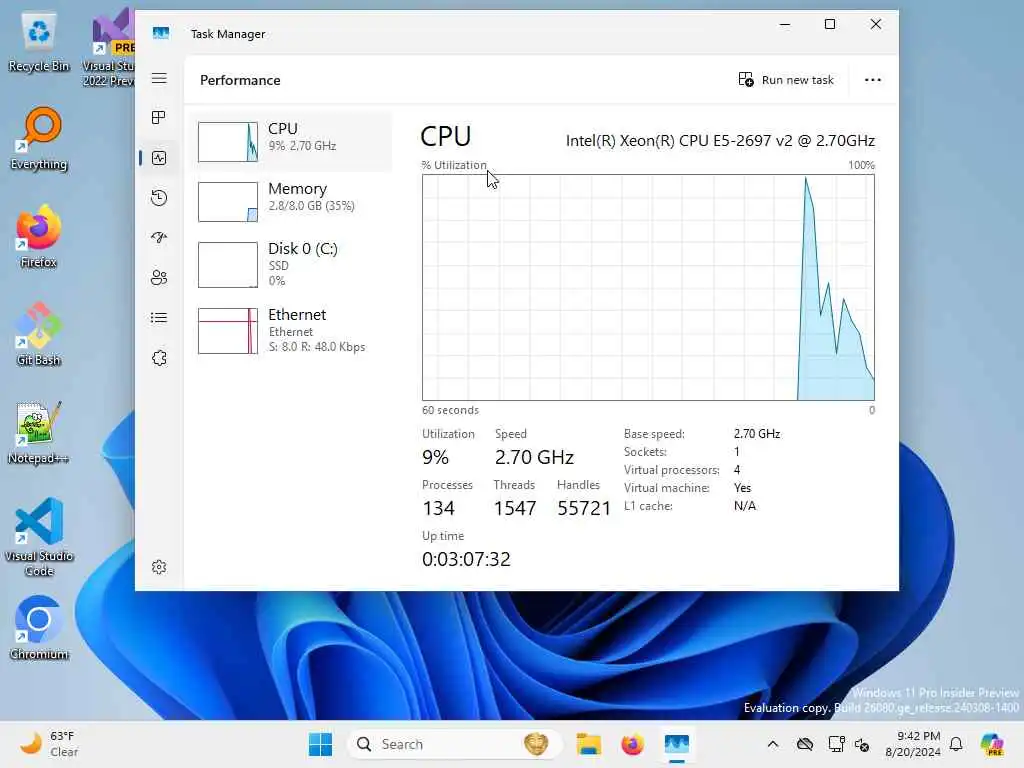Open the Services page puzzle icon
The width and height of the screenshot is (1024, 768).
(x=159, y=358)
